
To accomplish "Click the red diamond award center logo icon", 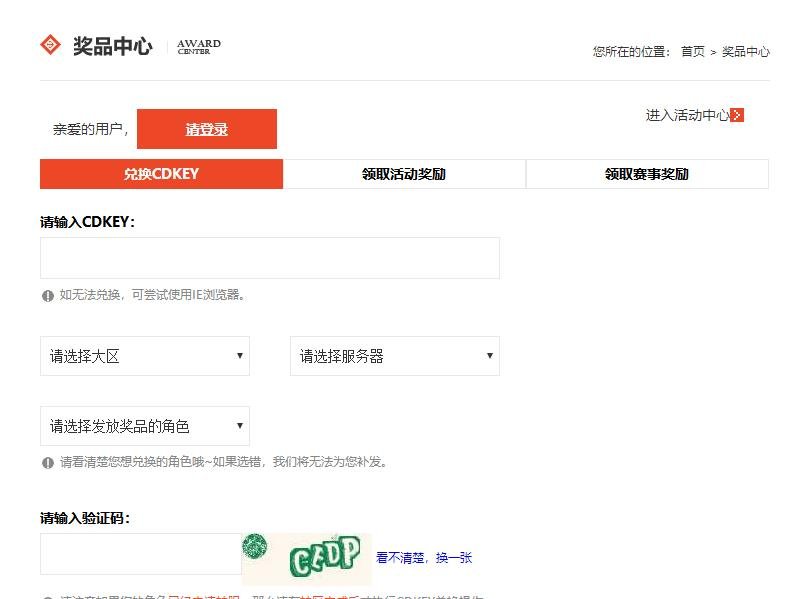I will pyautogui.click(x=48, y=44).
